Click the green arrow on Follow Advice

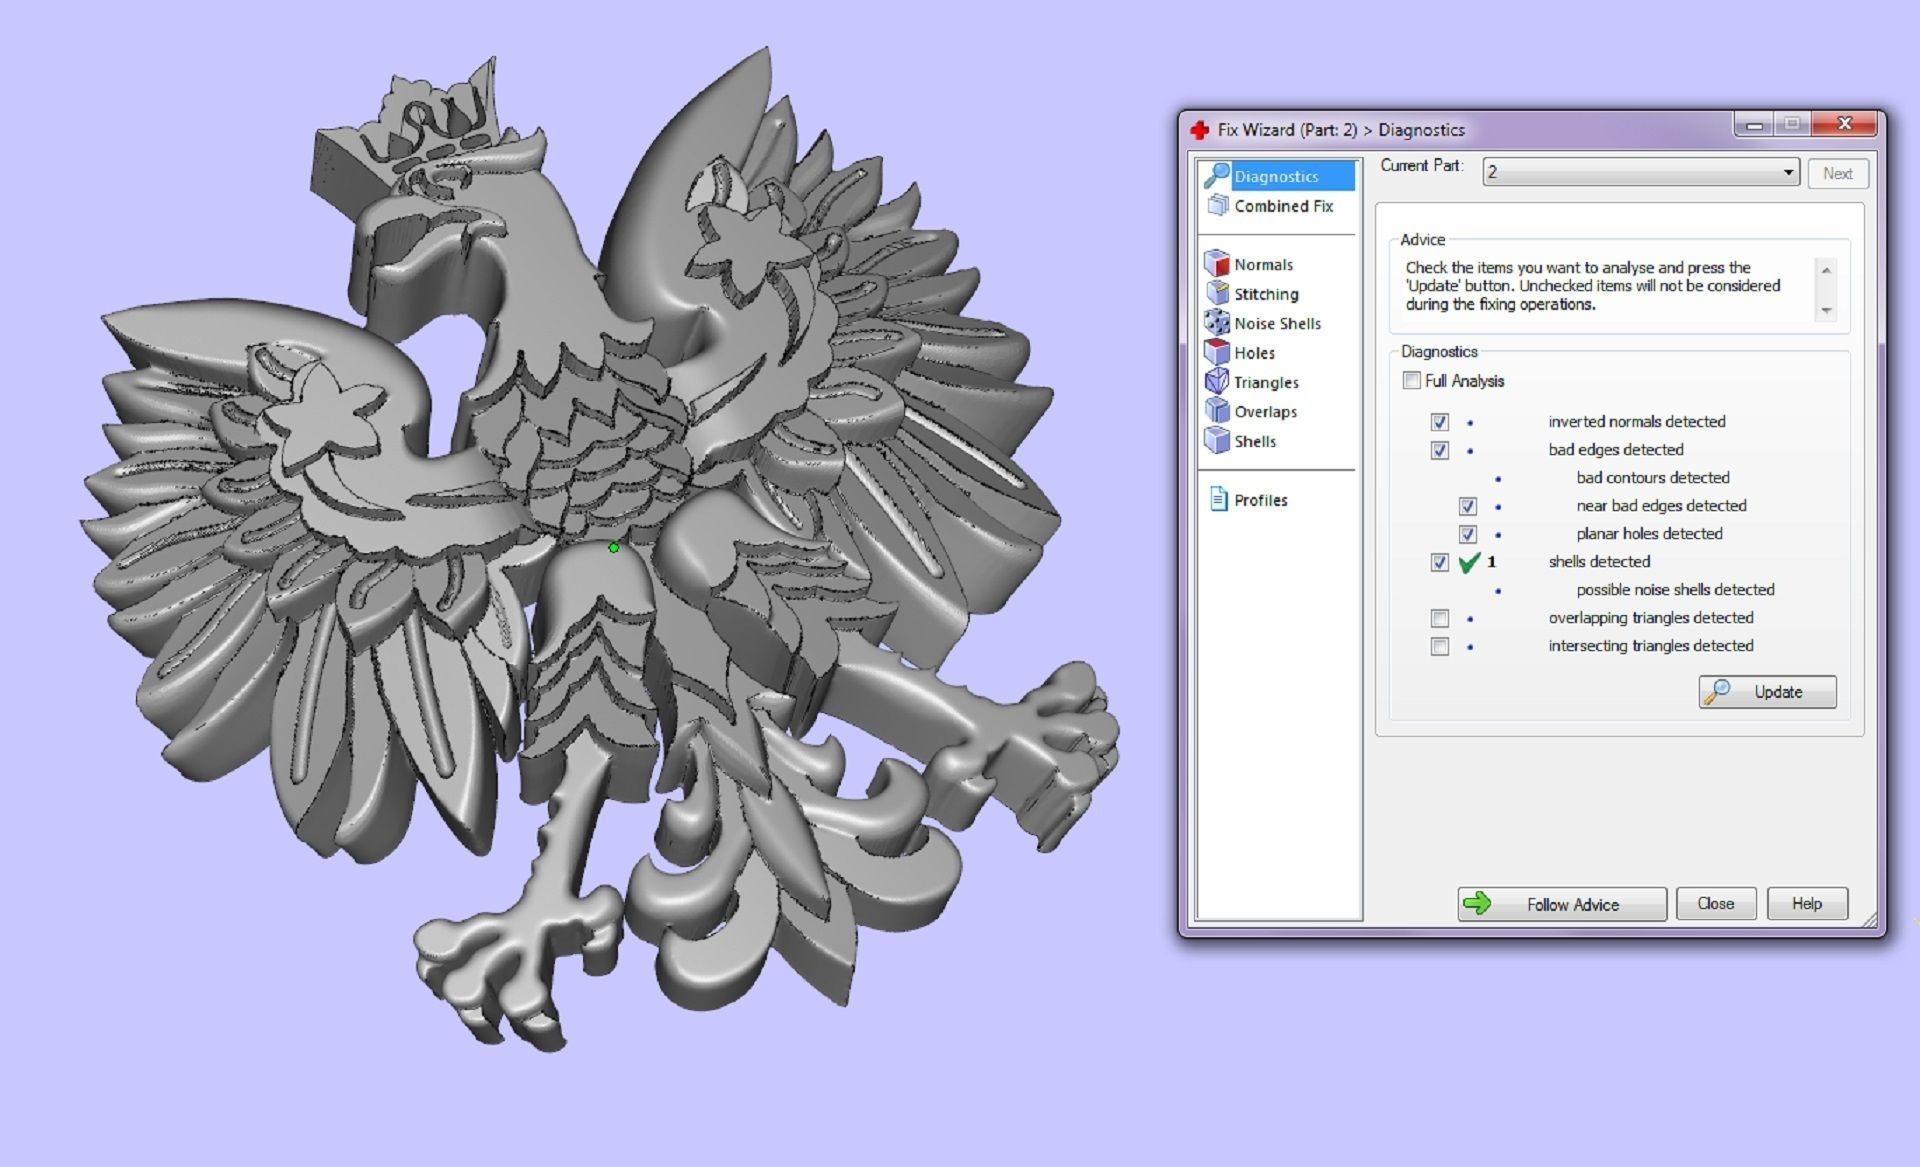pos(1477,904)
